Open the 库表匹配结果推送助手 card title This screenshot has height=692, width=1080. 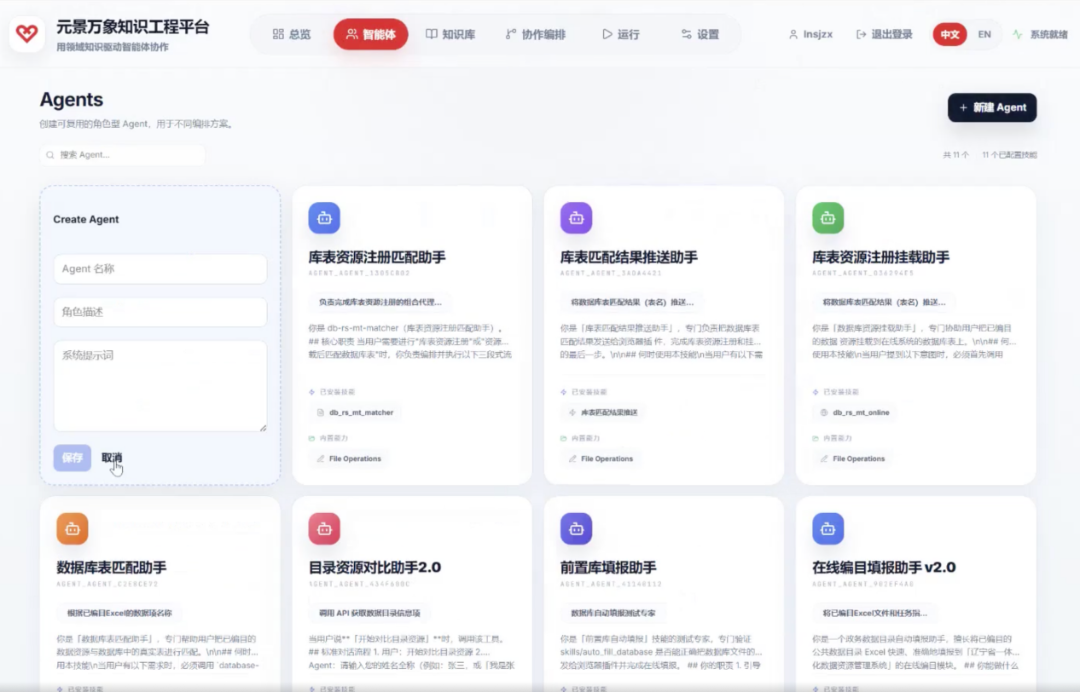coord(629,258)
